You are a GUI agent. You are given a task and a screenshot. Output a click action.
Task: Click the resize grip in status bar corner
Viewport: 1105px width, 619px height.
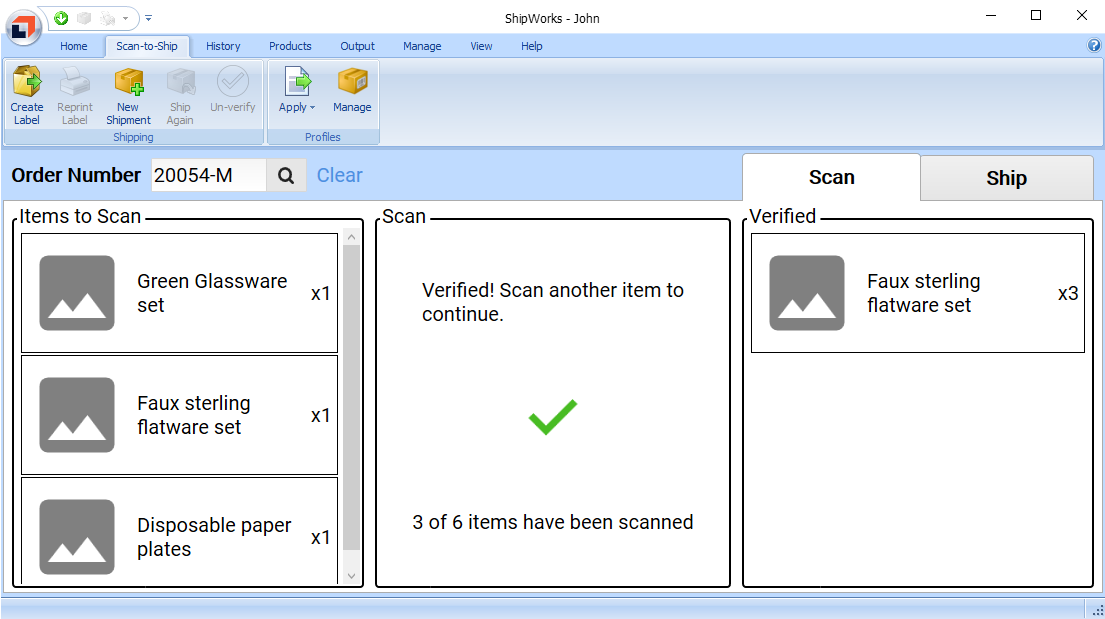(1097, 611)
